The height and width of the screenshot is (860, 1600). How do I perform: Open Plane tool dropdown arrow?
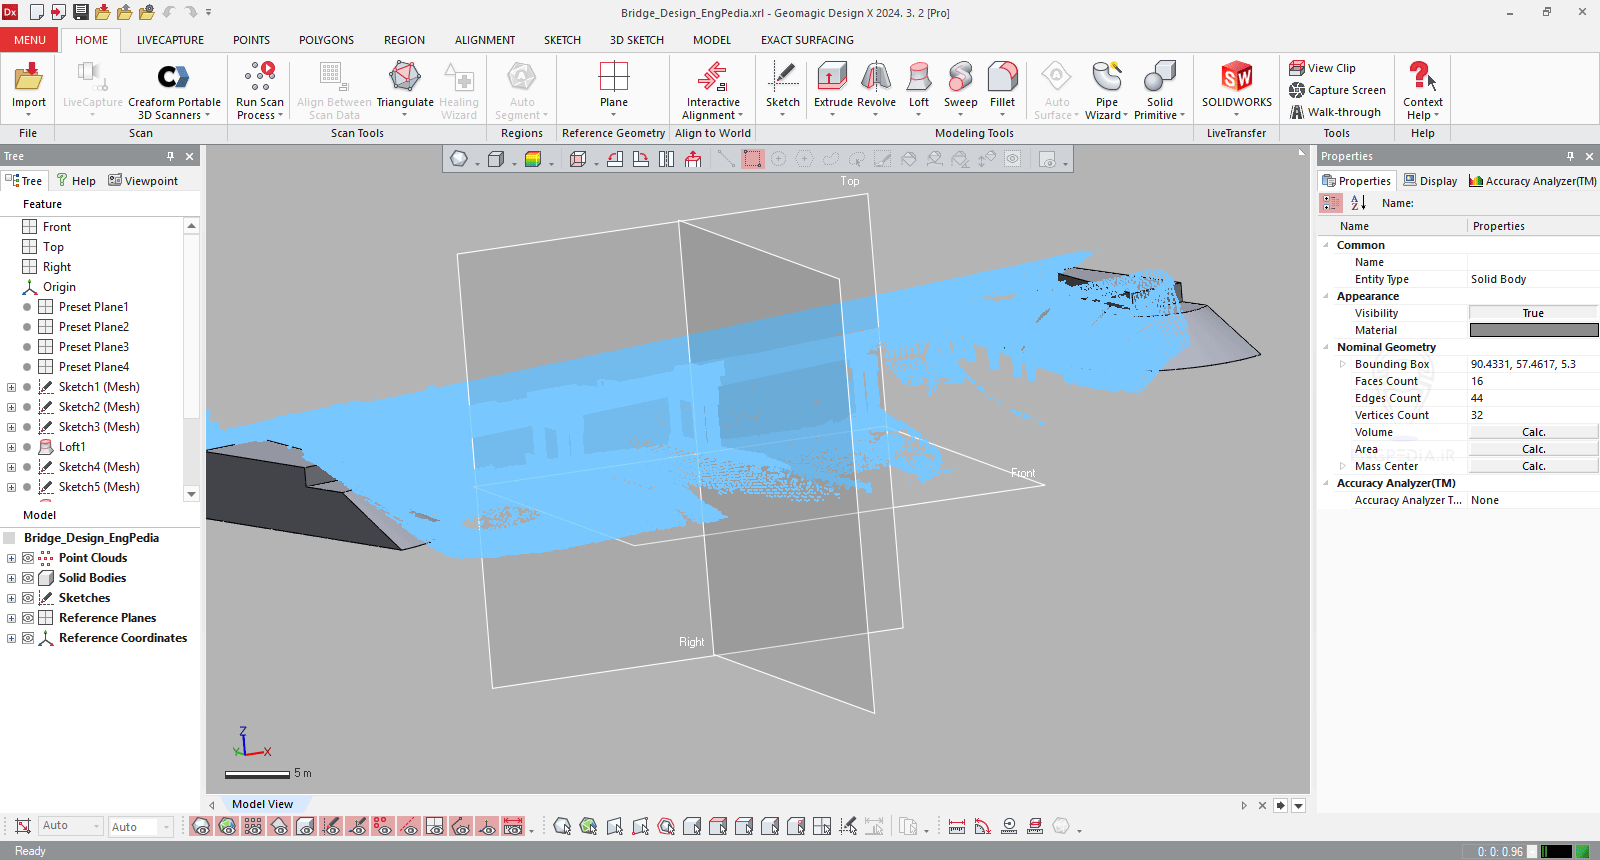pos(614,115)
